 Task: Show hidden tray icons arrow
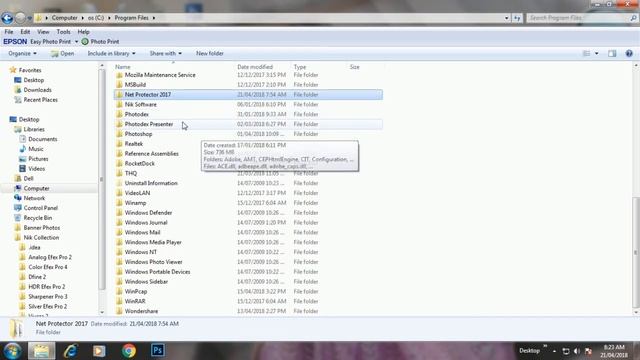tap(554, 351)
